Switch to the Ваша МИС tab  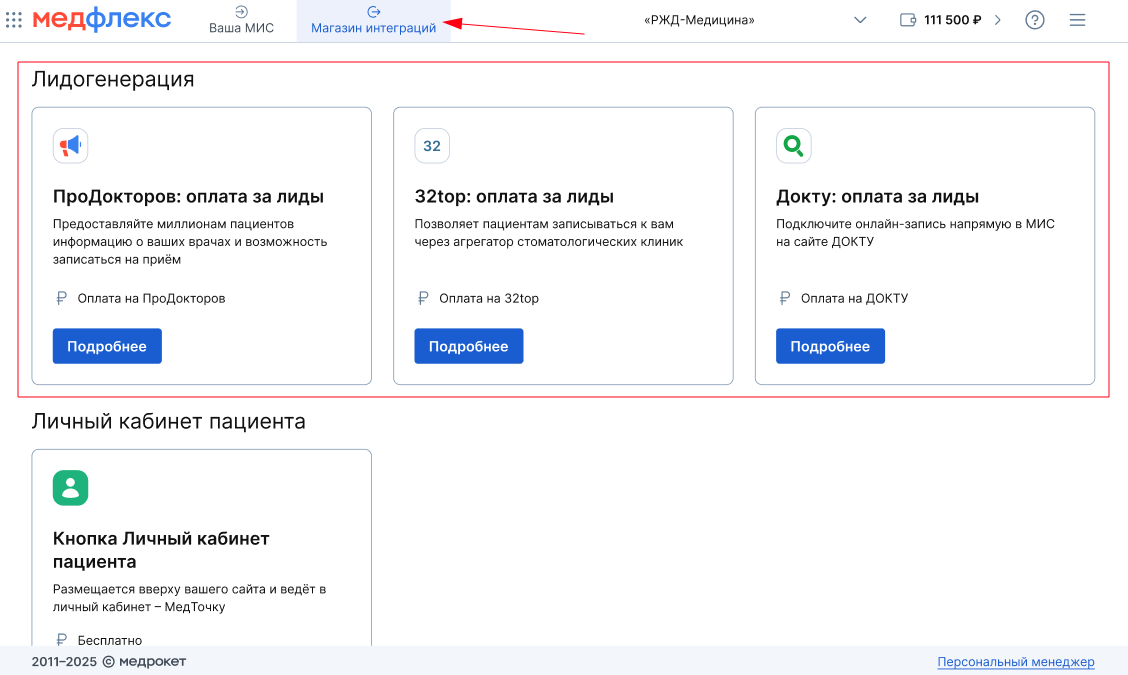click(x=242, y=20)
